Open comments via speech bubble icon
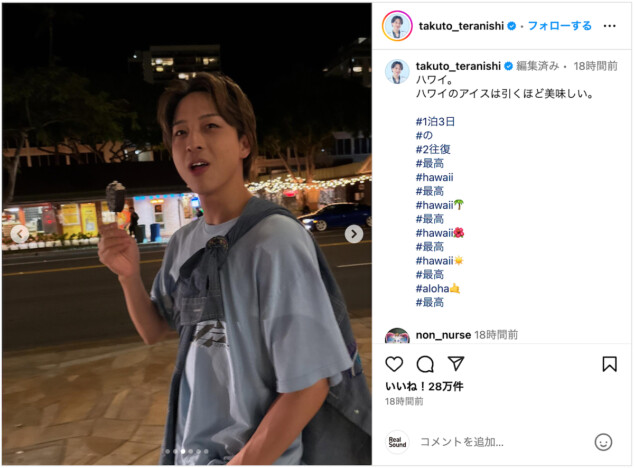 coord(425,364)
